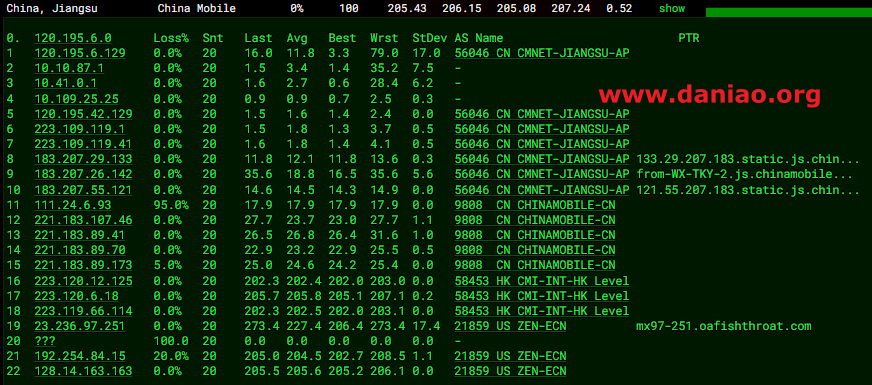The height and width of the screenshot is (385, 872).
Task: Open AS link CMNET-JIANGSU-AP in hop 6
Action: pyautogui.click(x=542, y=129)
